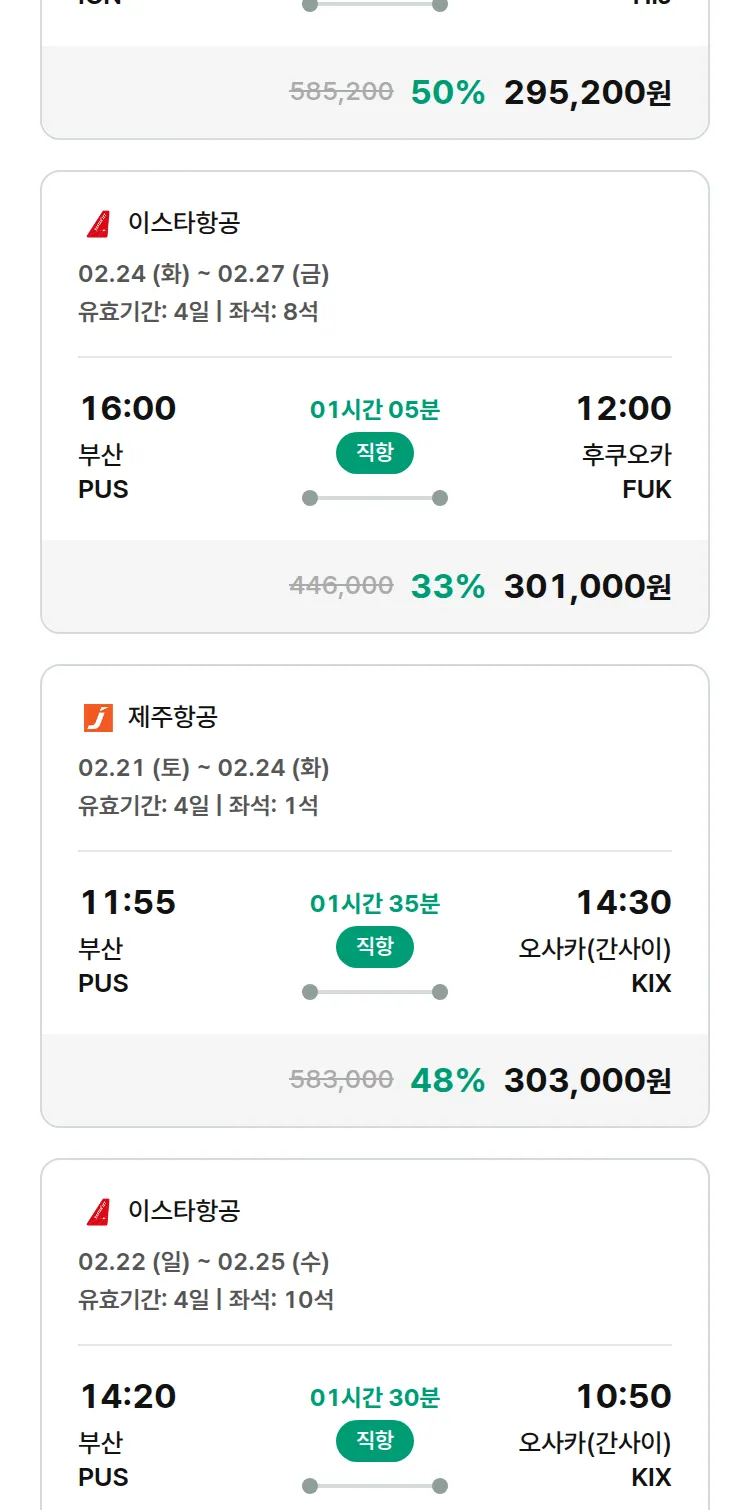Select the 301,000원 price on the Fukuoka flight

click(587, 586)
